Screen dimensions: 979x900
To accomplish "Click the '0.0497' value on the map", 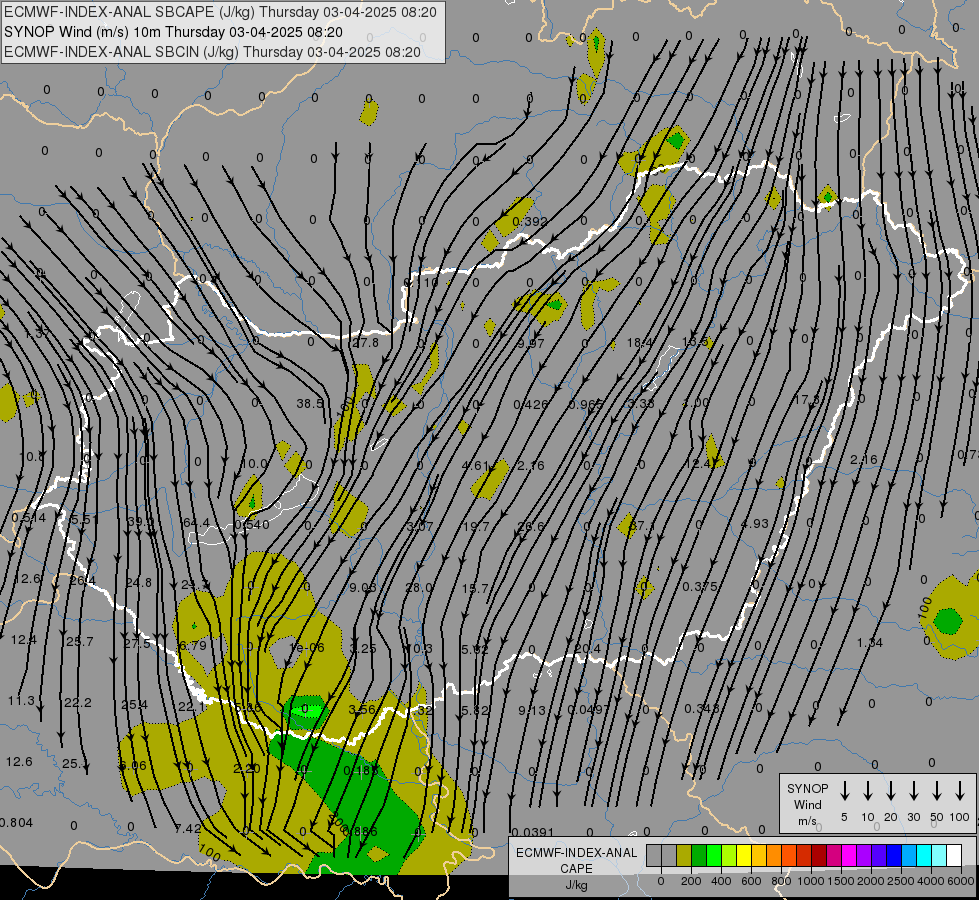I will (588, 710).
